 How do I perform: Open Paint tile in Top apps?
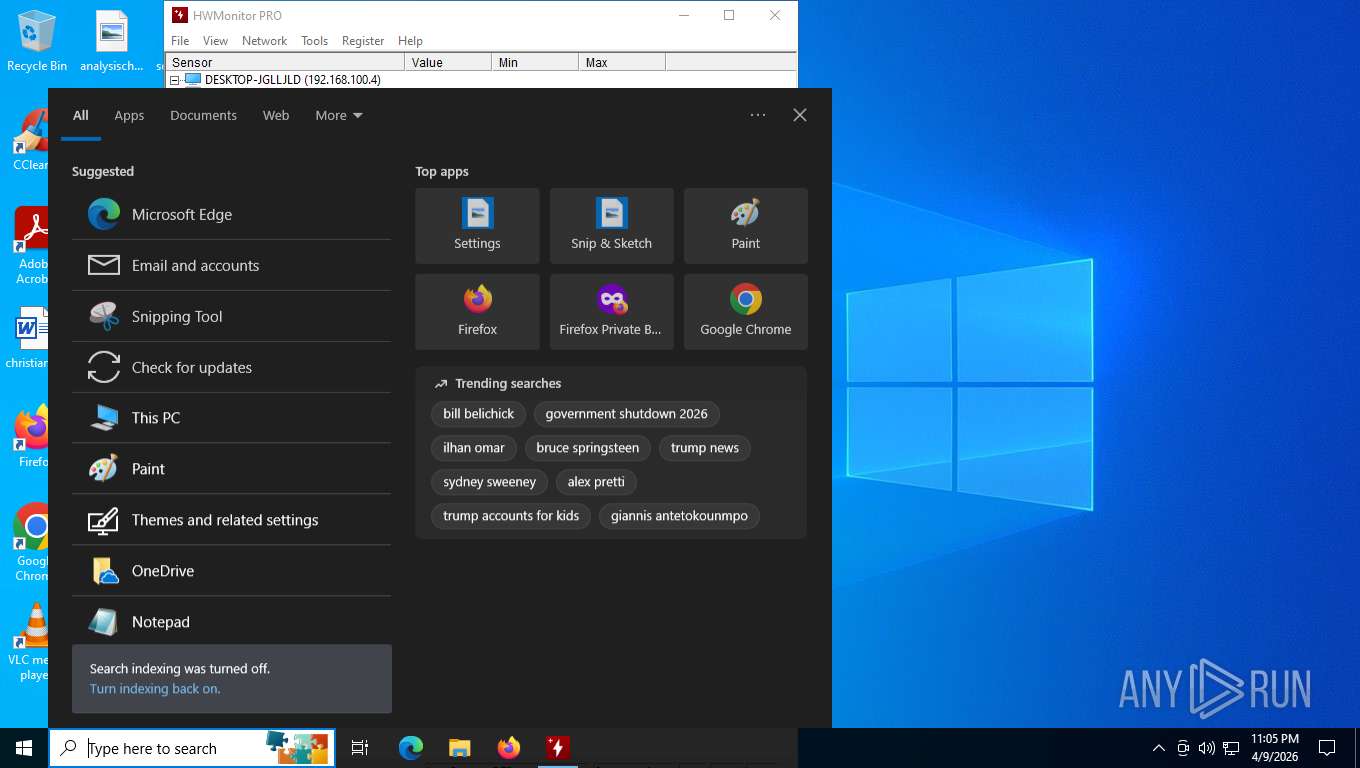coord(745,226)
